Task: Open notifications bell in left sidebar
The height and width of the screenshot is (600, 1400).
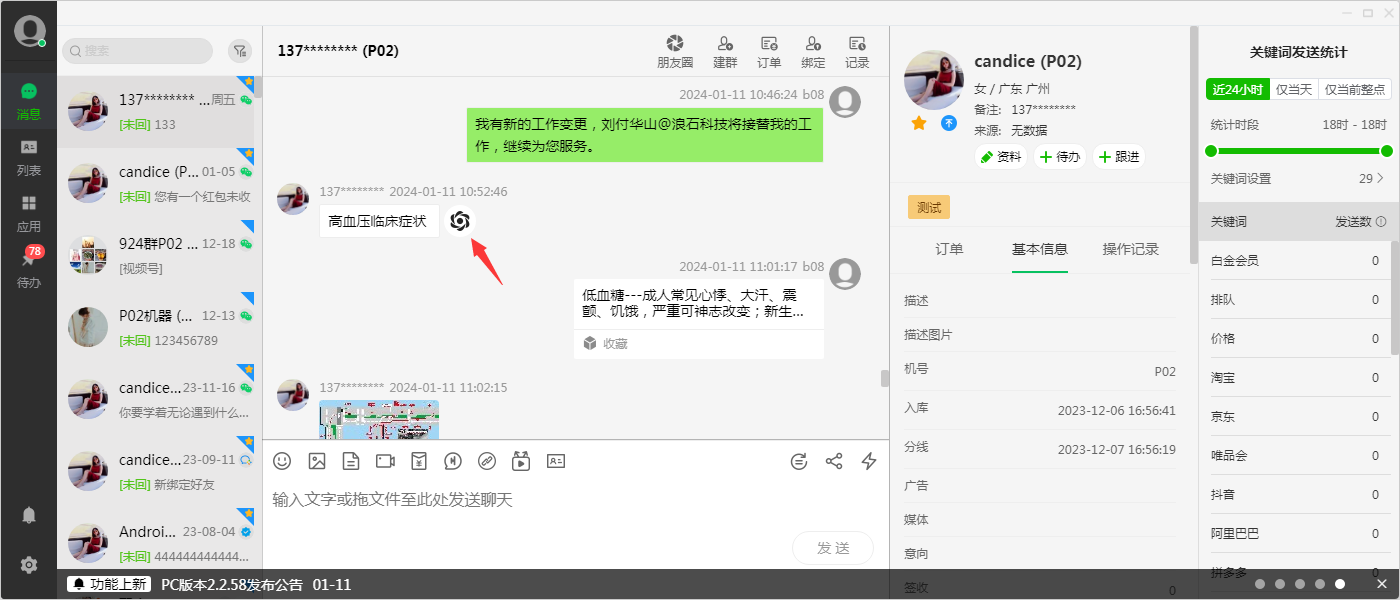Action: coord(29,515)
